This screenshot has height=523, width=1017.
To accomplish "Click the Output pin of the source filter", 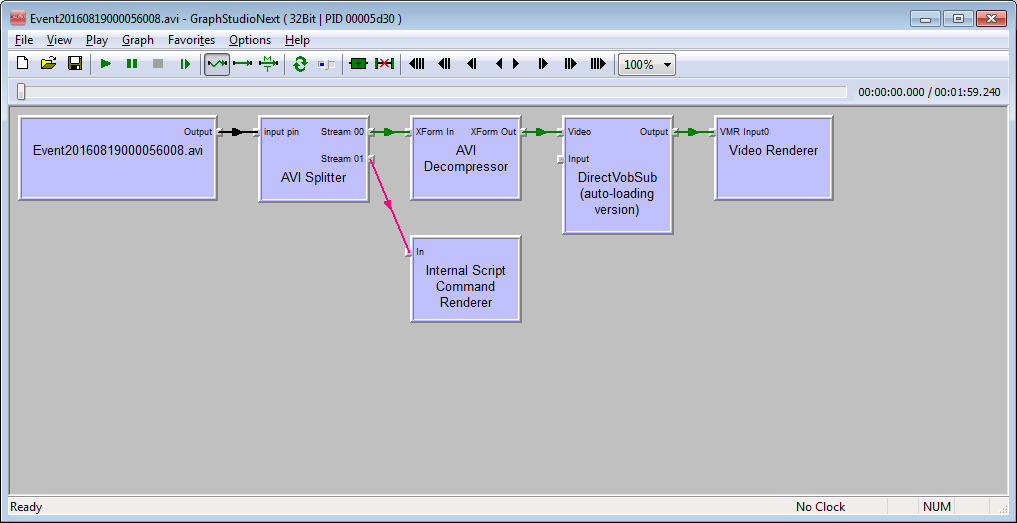I will coord(219,132).
